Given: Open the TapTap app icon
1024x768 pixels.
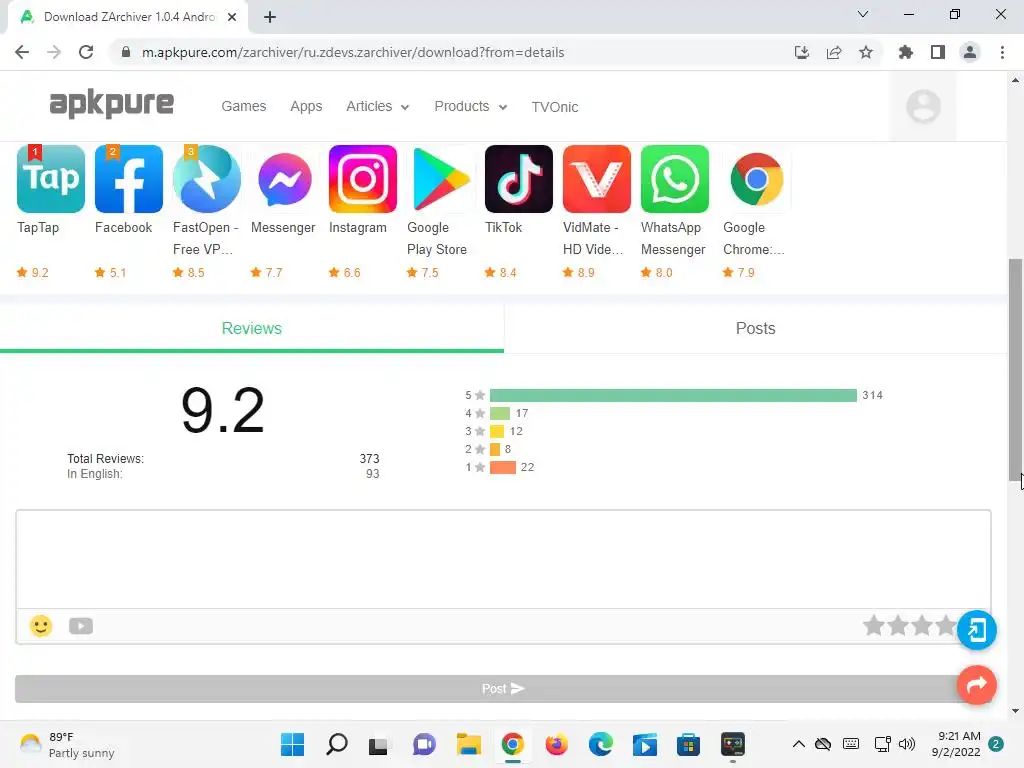Looking at the screenshot, I should tap(51, 179).
